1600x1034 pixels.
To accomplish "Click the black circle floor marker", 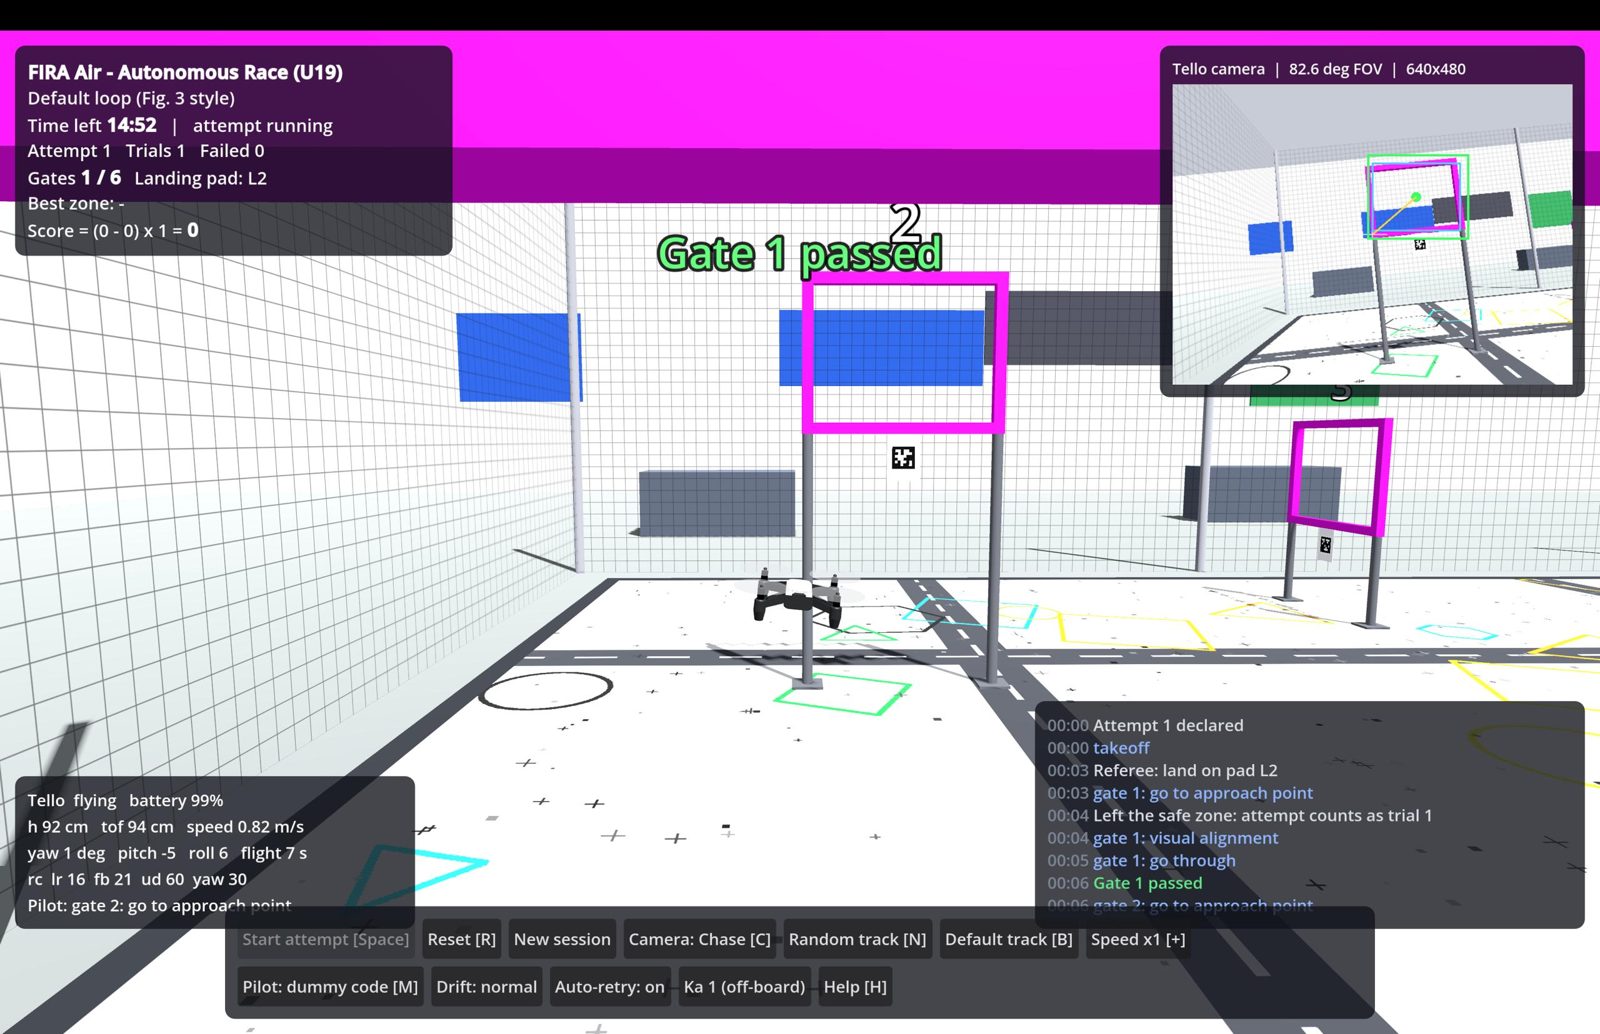I will [546, 689].
